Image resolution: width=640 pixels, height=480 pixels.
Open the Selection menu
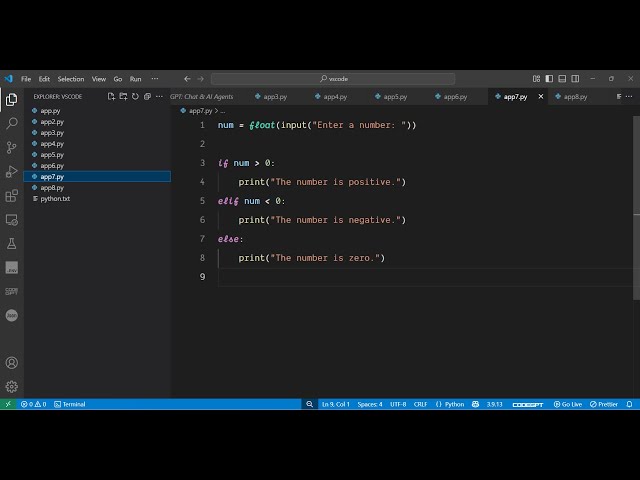(x=71, y=79)
